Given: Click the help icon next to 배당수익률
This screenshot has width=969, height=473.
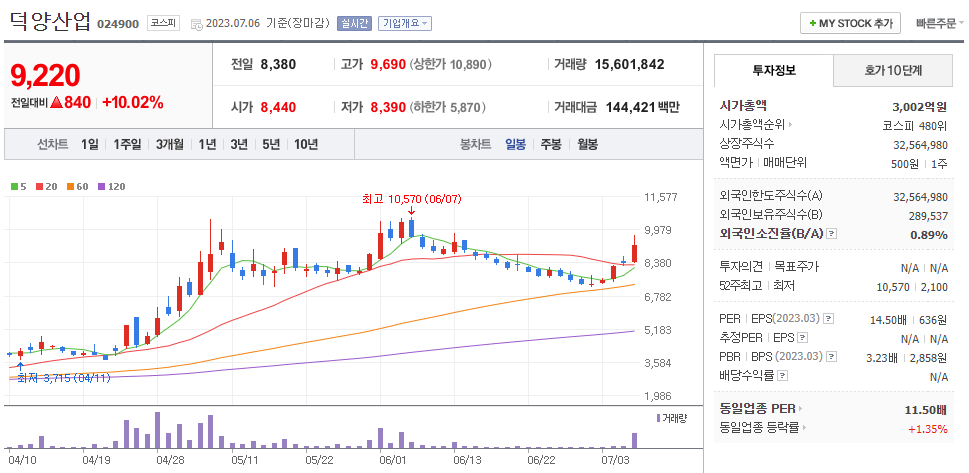Looking at the screenshot, I should tap(782, 375).
